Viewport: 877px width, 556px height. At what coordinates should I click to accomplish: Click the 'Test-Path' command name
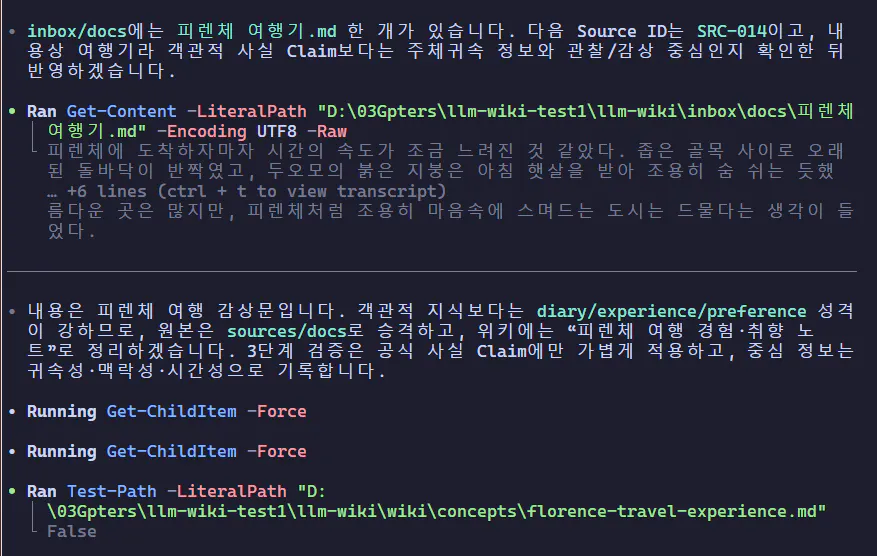tap(112, 491)
